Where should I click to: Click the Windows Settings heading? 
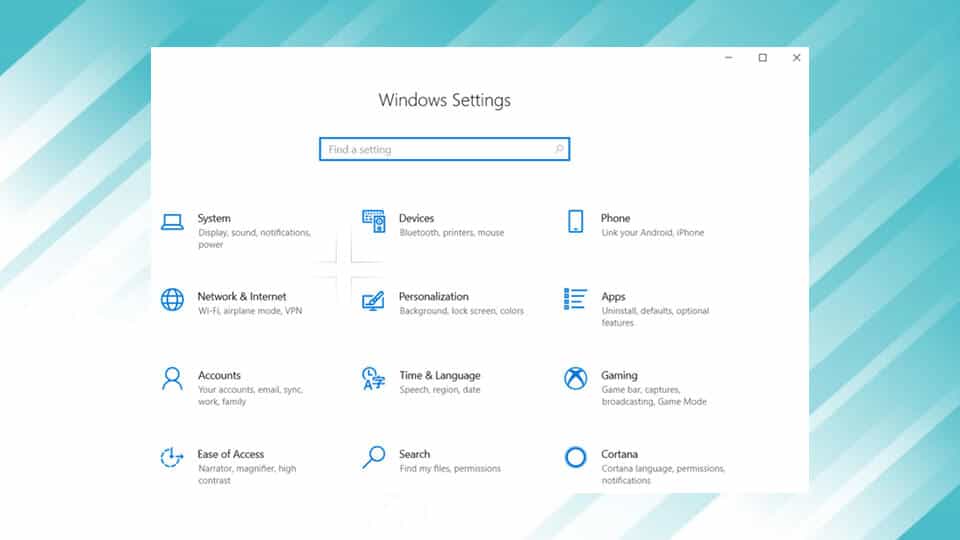click(x=444, y=100)
